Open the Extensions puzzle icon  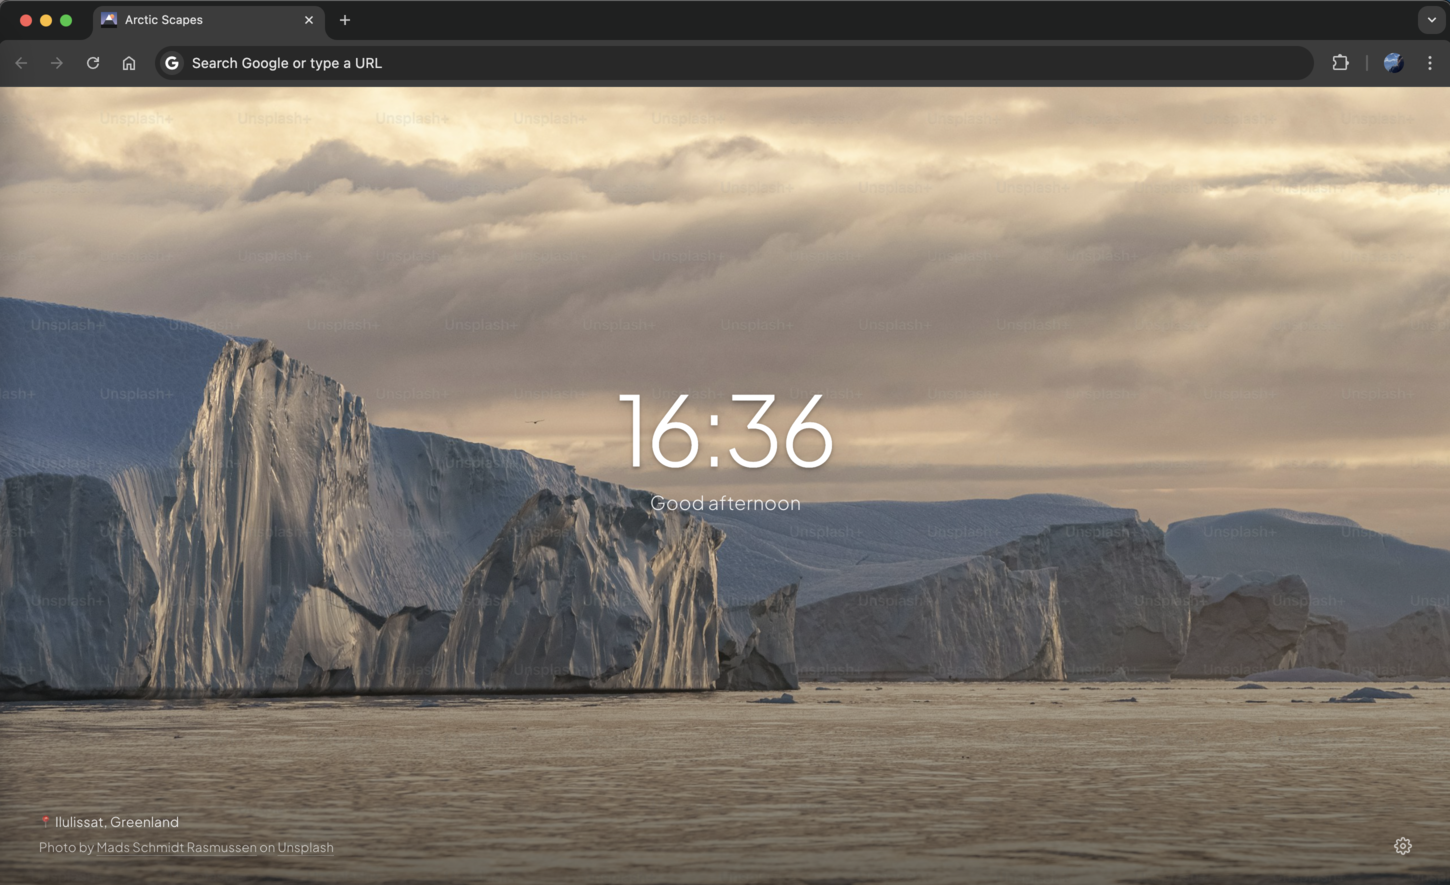(x=1340, y=63)
